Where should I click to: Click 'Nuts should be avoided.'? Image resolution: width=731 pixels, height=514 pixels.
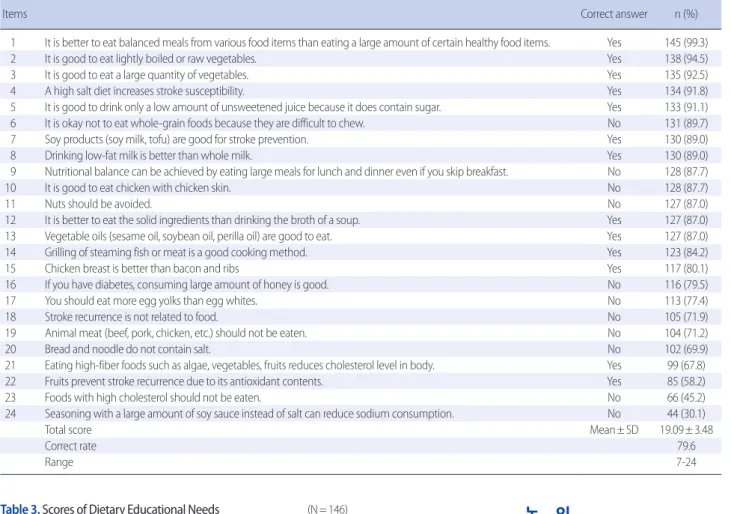(x=98, y=204)
